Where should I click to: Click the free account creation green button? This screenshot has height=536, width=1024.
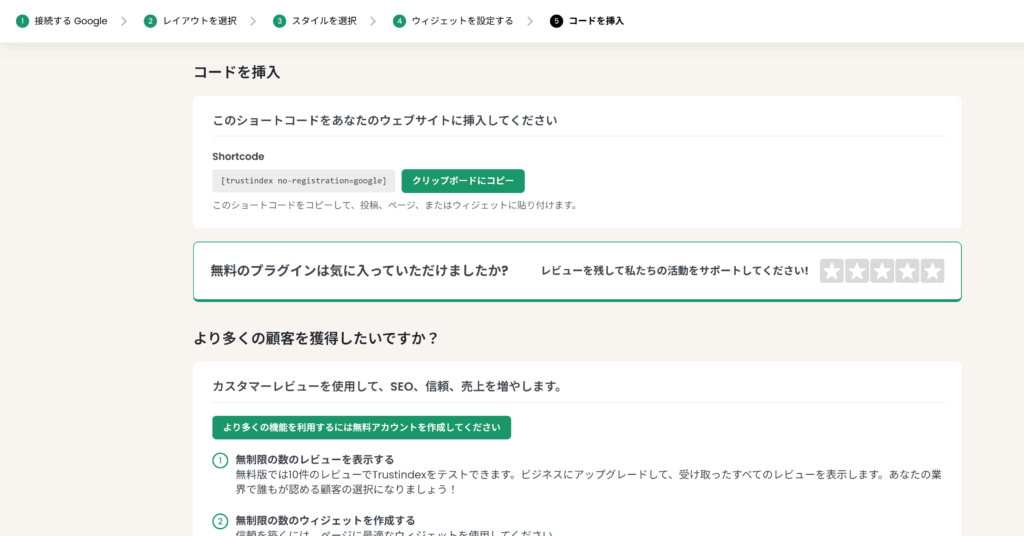pyautogui.click(x=361, y=428)
